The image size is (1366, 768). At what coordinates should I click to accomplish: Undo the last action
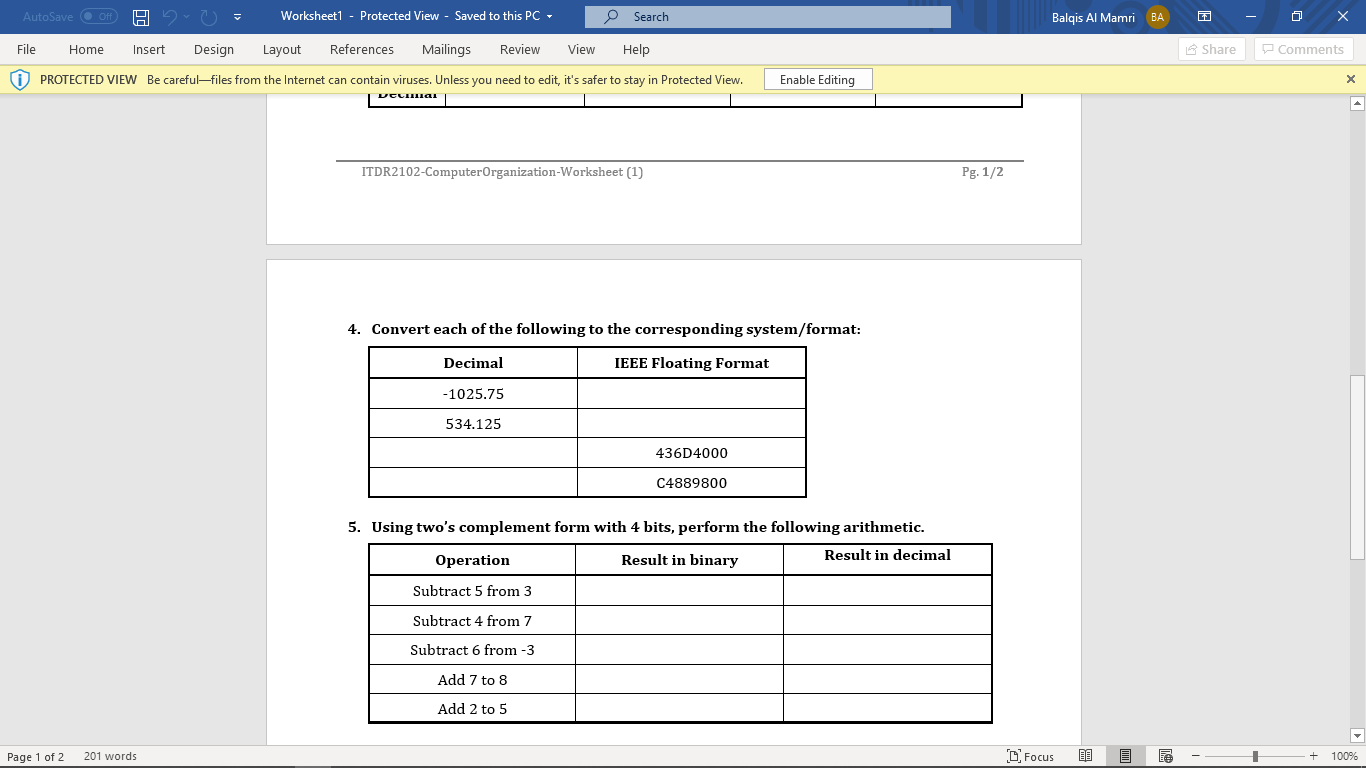(168, 16)
